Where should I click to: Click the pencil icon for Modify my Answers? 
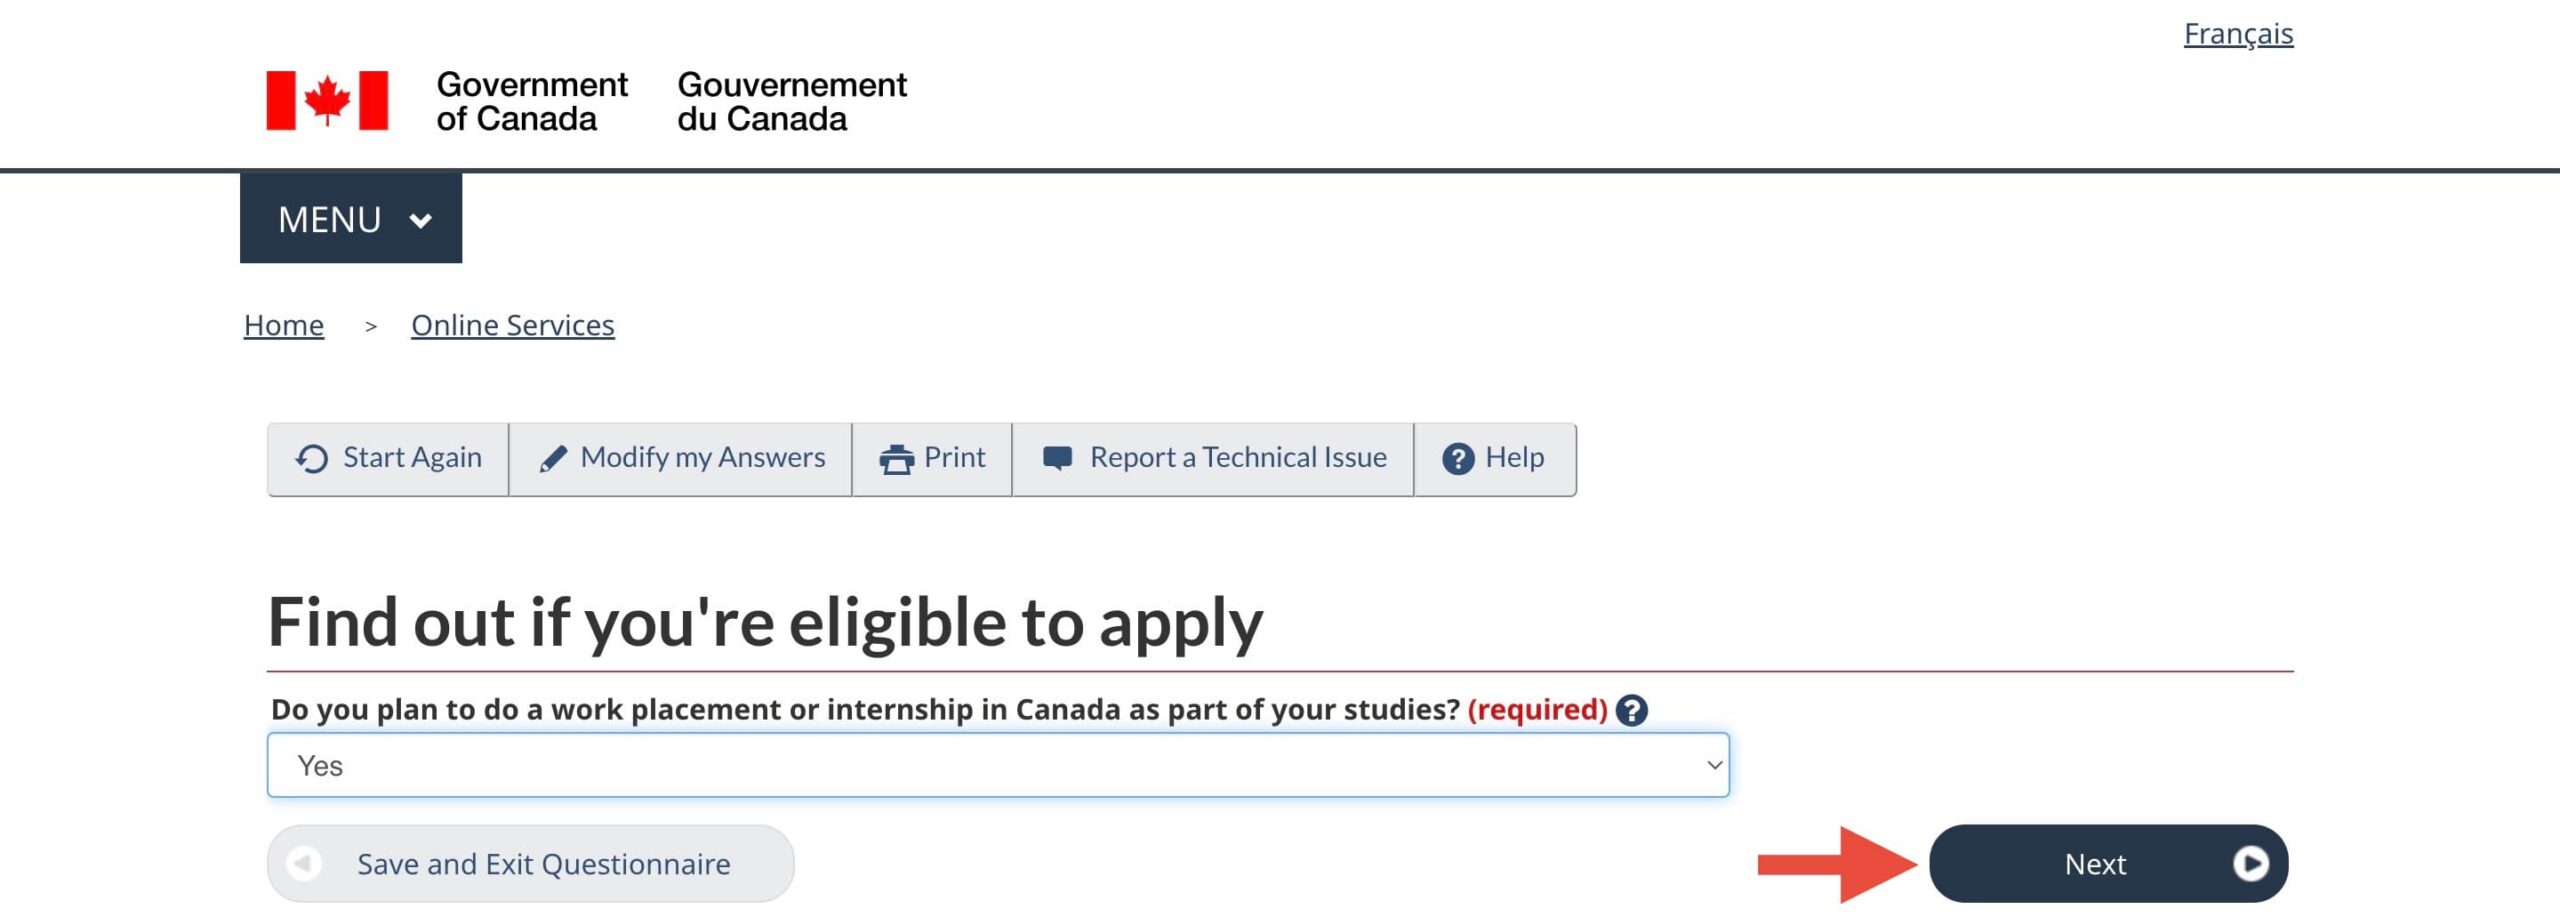tap(553, 458)
